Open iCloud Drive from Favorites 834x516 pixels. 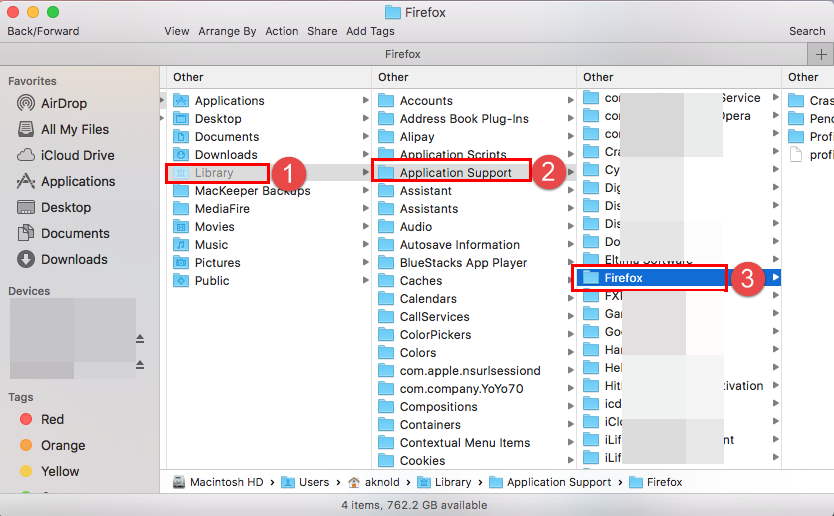[x=65, y=155]
